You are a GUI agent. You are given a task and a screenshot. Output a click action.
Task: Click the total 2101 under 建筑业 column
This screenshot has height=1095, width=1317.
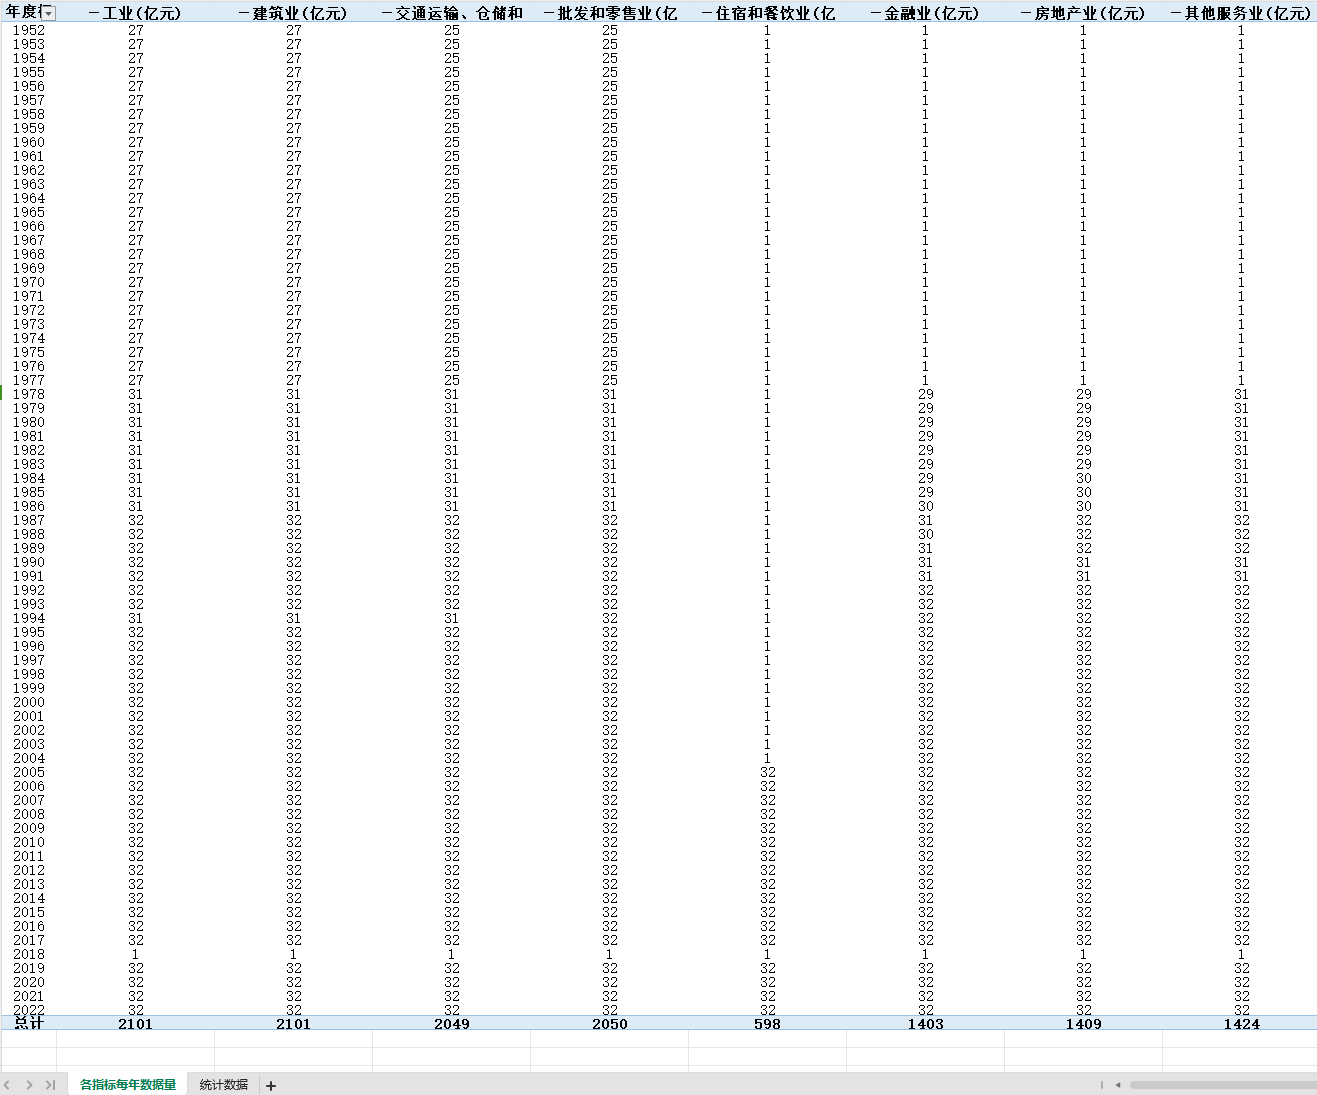tap(294, 1024)
